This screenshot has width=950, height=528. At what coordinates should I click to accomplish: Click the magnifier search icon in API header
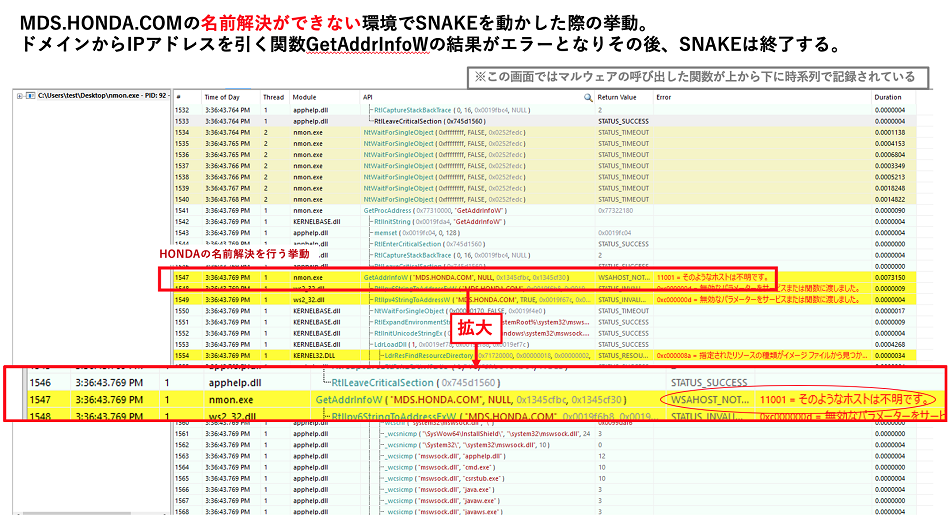click(588, 98)
